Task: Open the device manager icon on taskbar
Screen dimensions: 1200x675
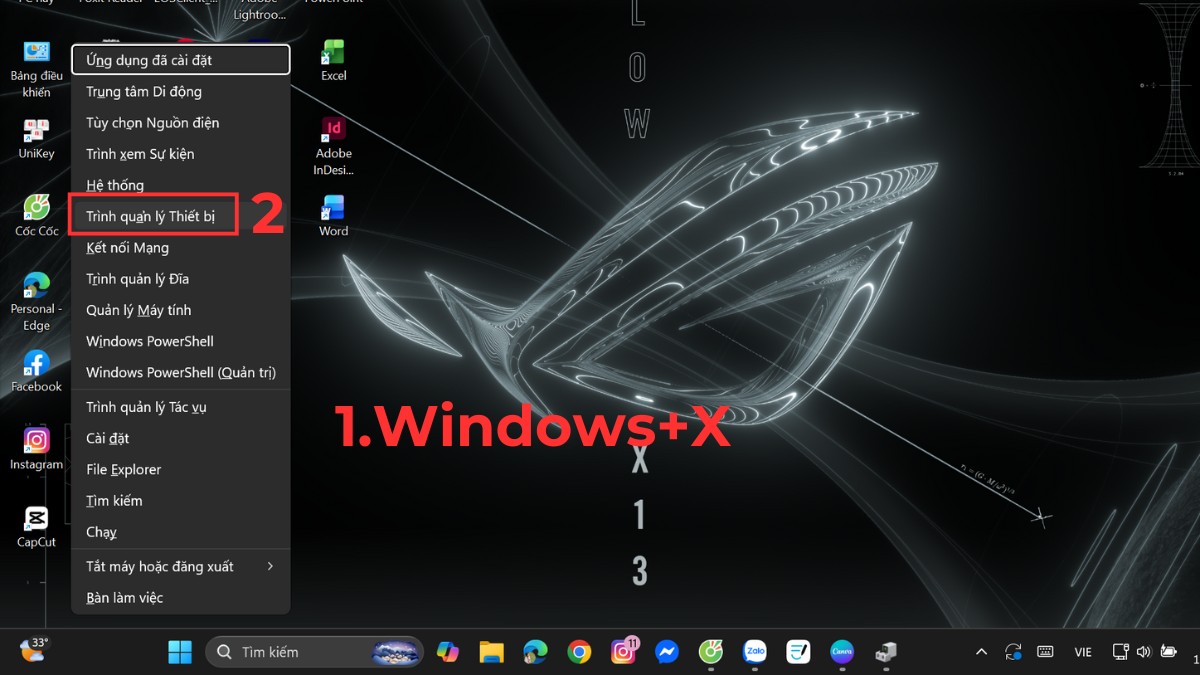Action: pyautogui.click(x=886, y=652)
